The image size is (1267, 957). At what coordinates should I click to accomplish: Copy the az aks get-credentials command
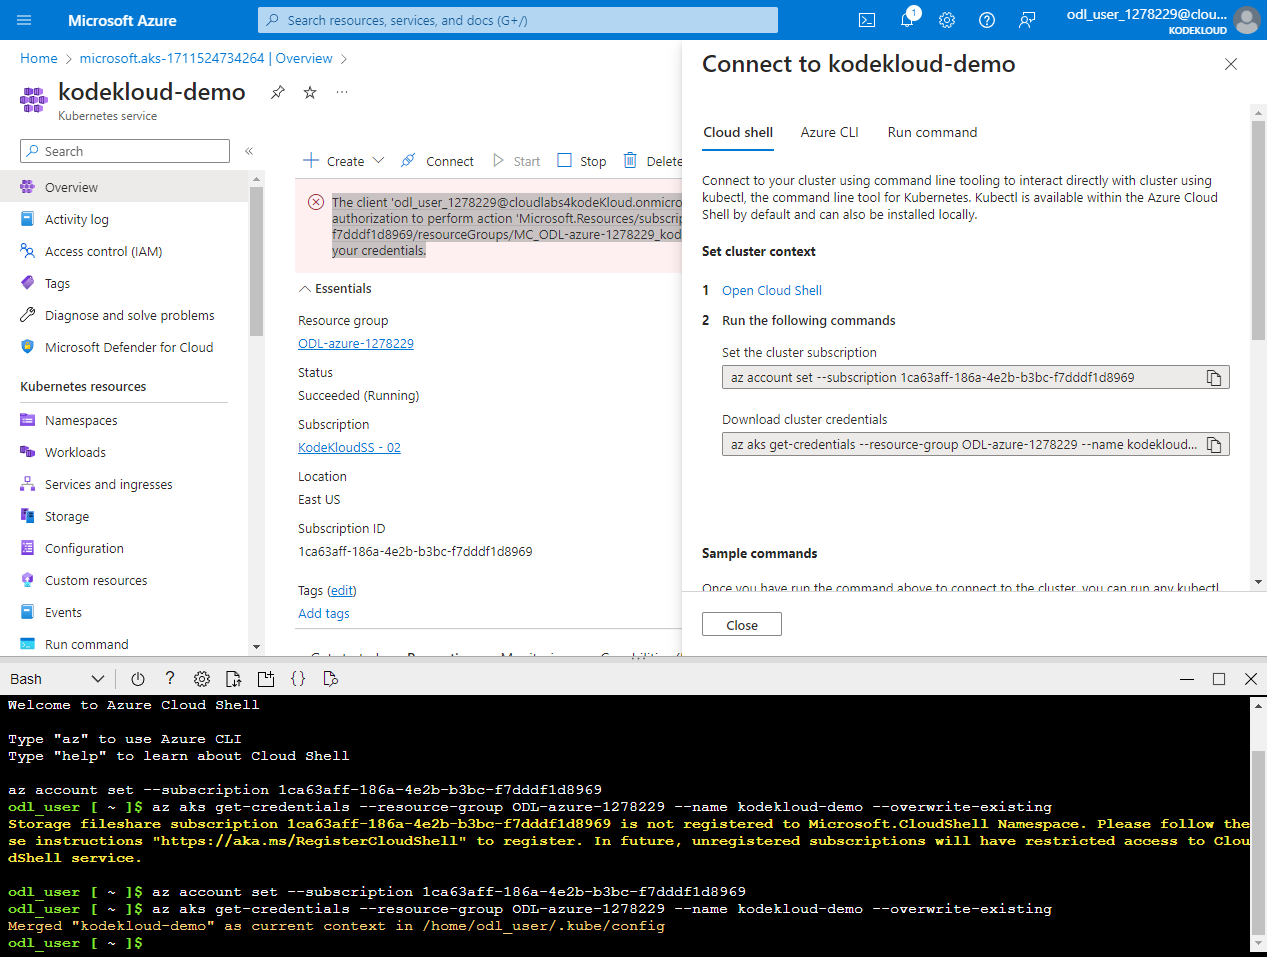click(x=1213, y=445)
